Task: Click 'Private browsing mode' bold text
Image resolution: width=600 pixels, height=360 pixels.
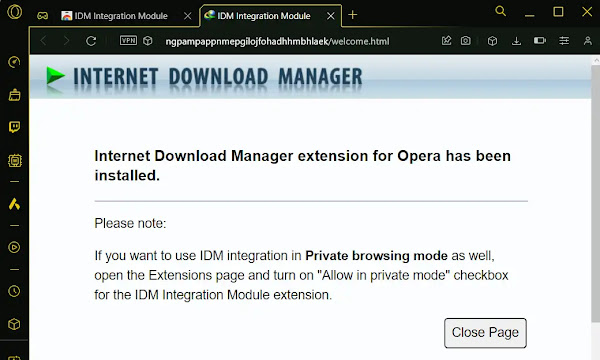Action: [x=376, y=256]
